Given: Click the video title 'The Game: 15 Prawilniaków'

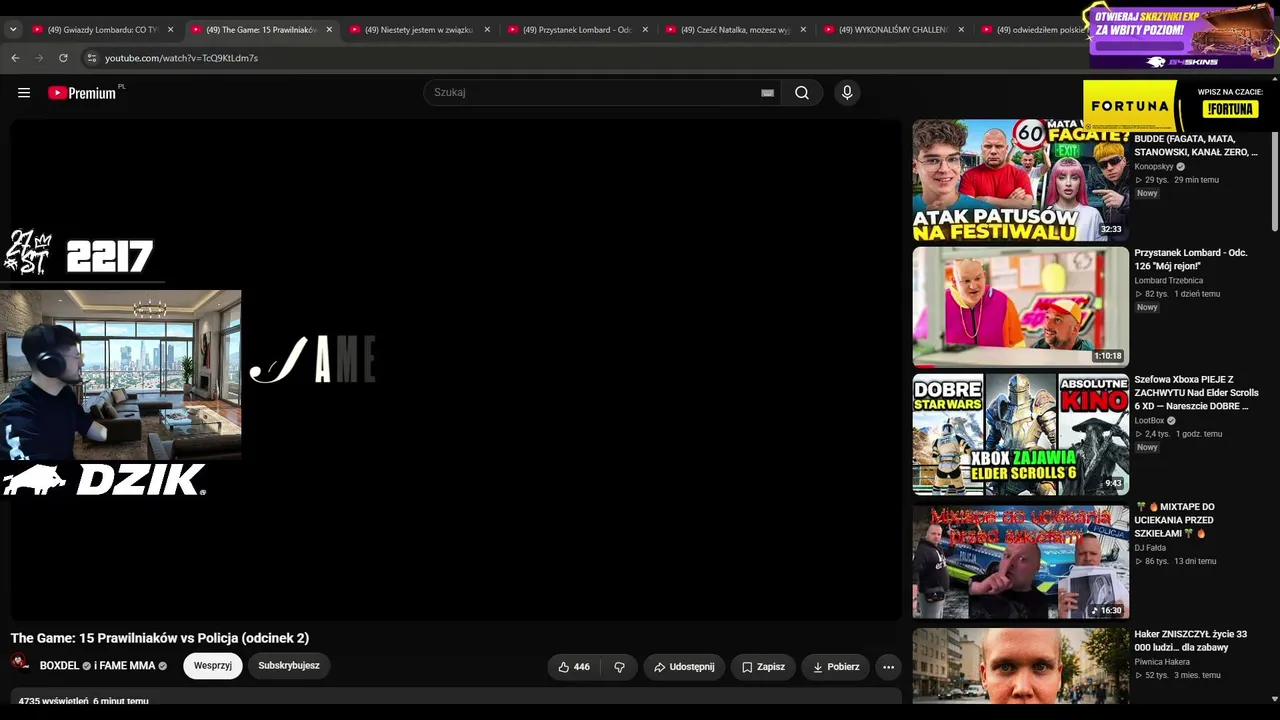Looking at the screenshot, I should pyautogui.click(x=160, y=638).
